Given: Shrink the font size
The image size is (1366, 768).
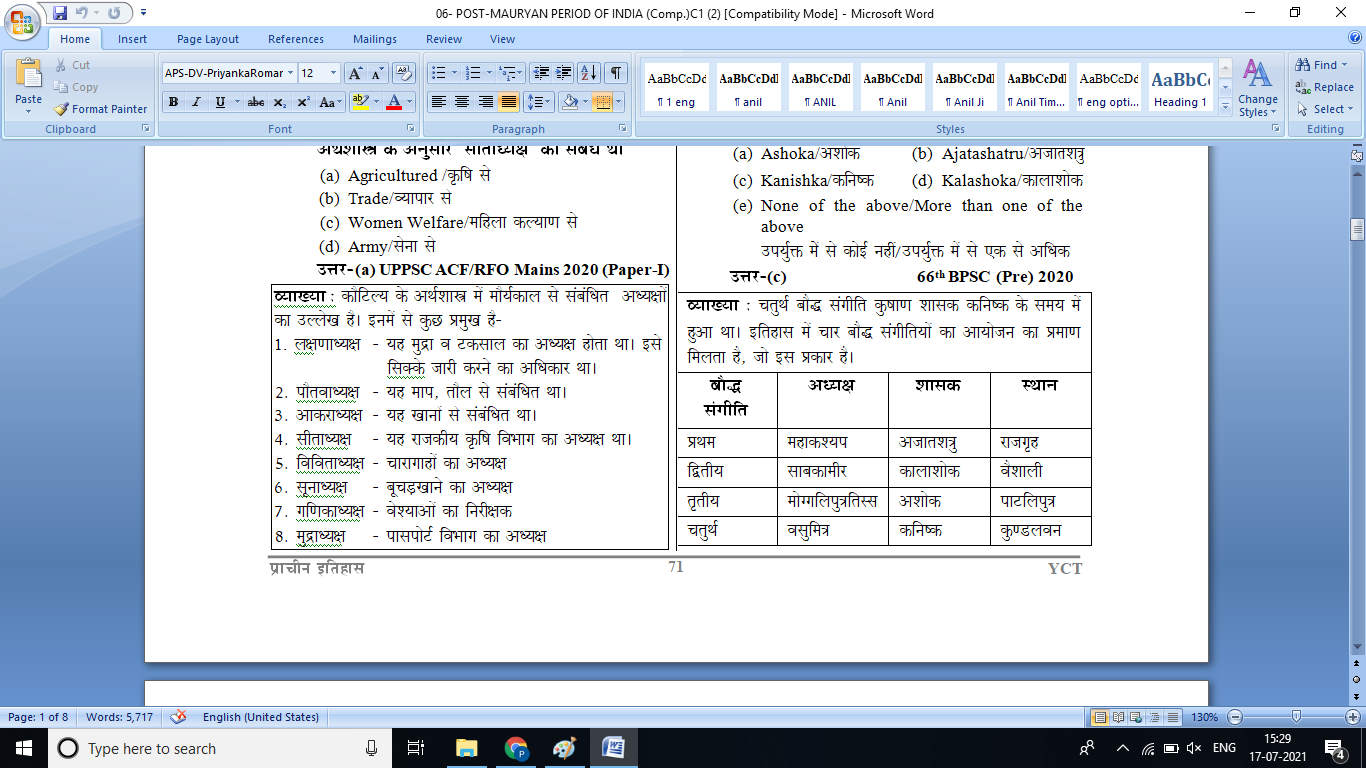Looking at the screenshot, I should (377, 73).
